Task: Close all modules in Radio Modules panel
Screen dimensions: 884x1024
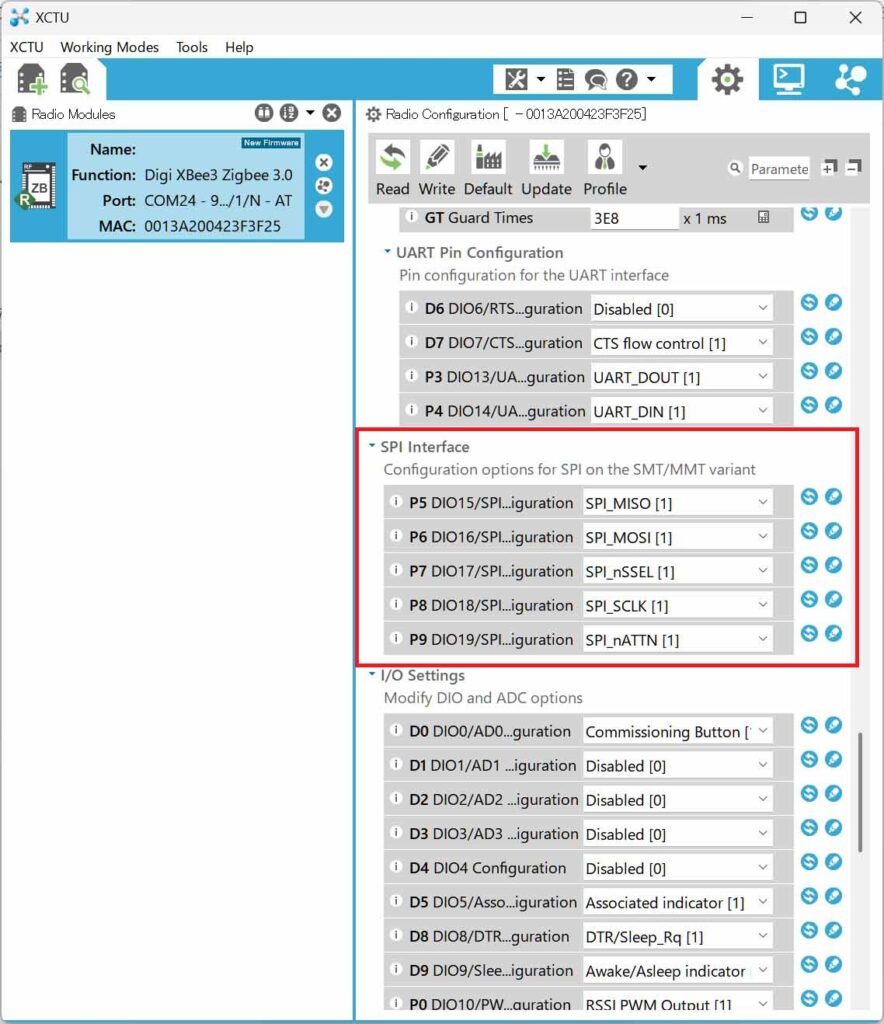Action: [x=332, y=113]
